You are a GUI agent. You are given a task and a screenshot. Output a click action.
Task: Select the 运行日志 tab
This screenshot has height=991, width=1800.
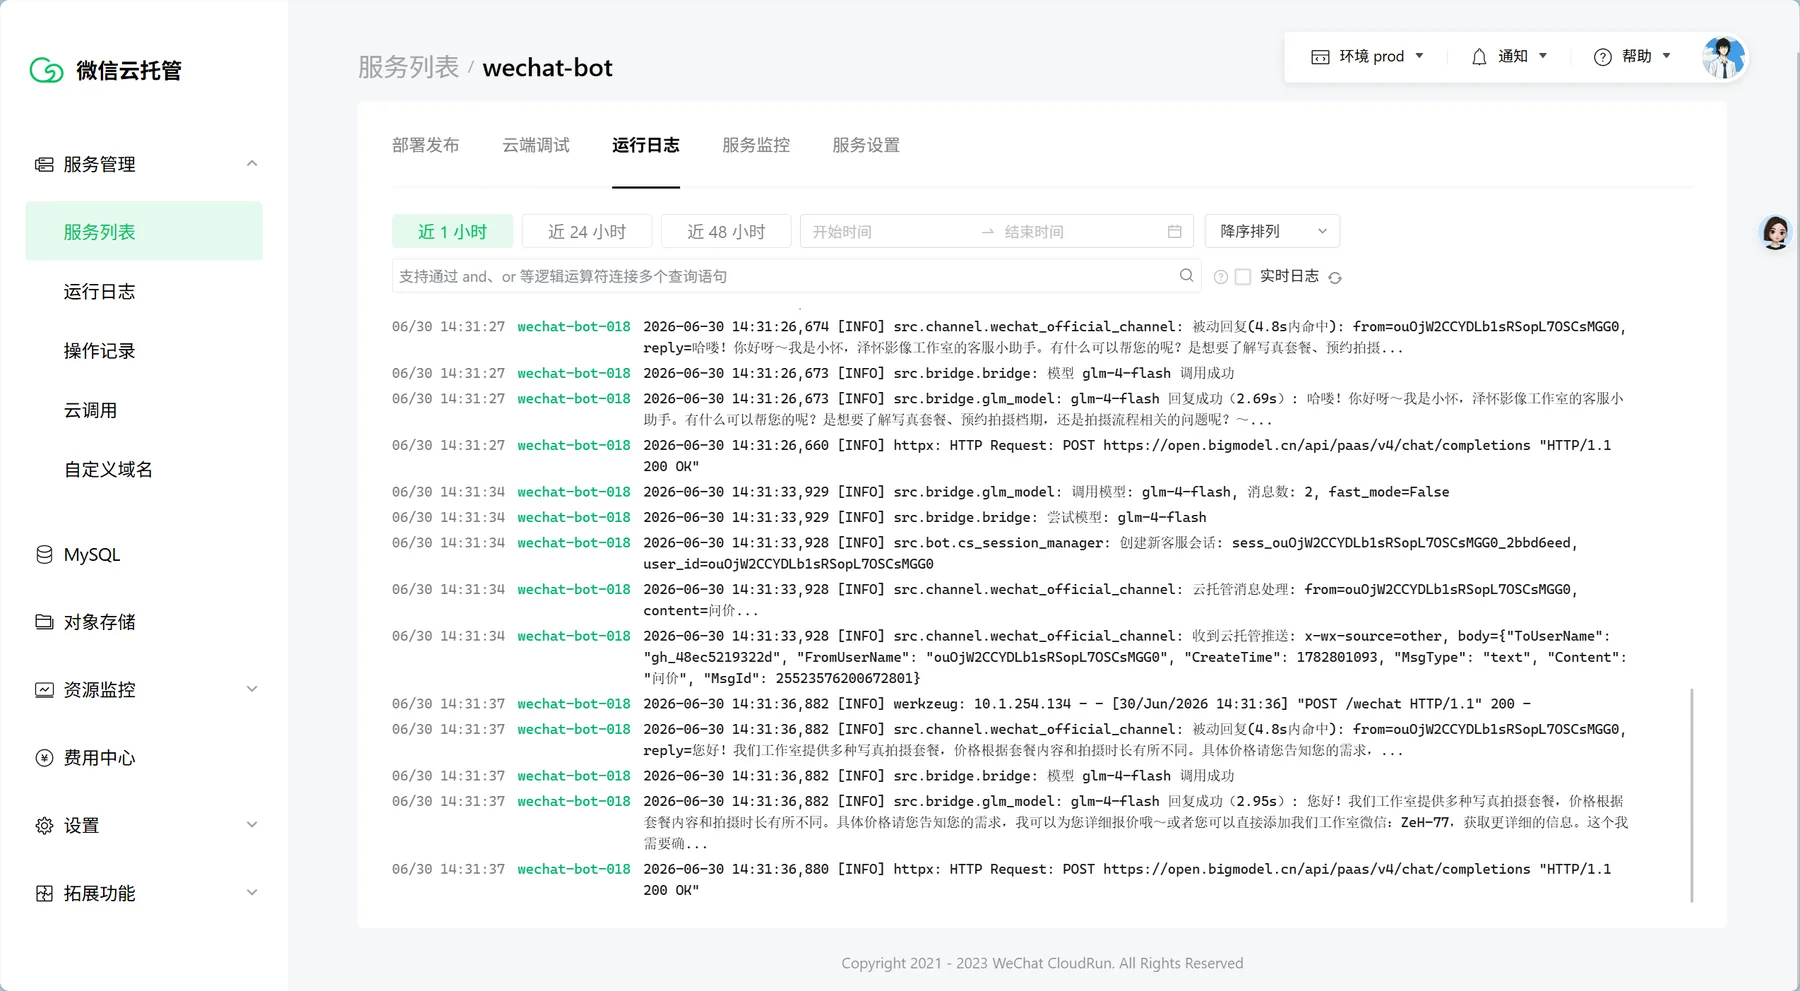pyautogui.click(x=646, y=146)
